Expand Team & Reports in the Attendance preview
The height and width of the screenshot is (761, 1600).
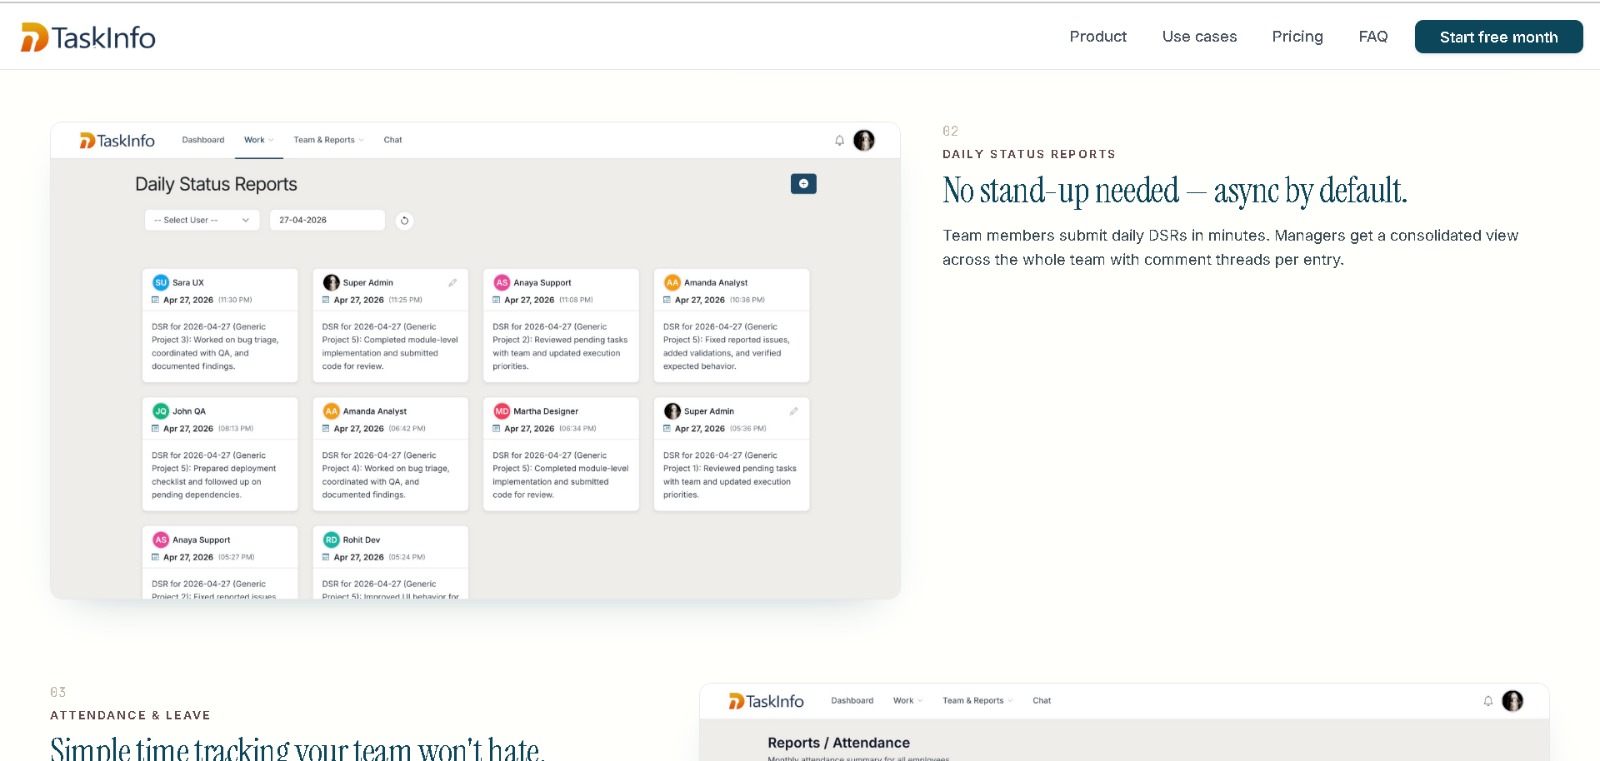click(977, 701)
